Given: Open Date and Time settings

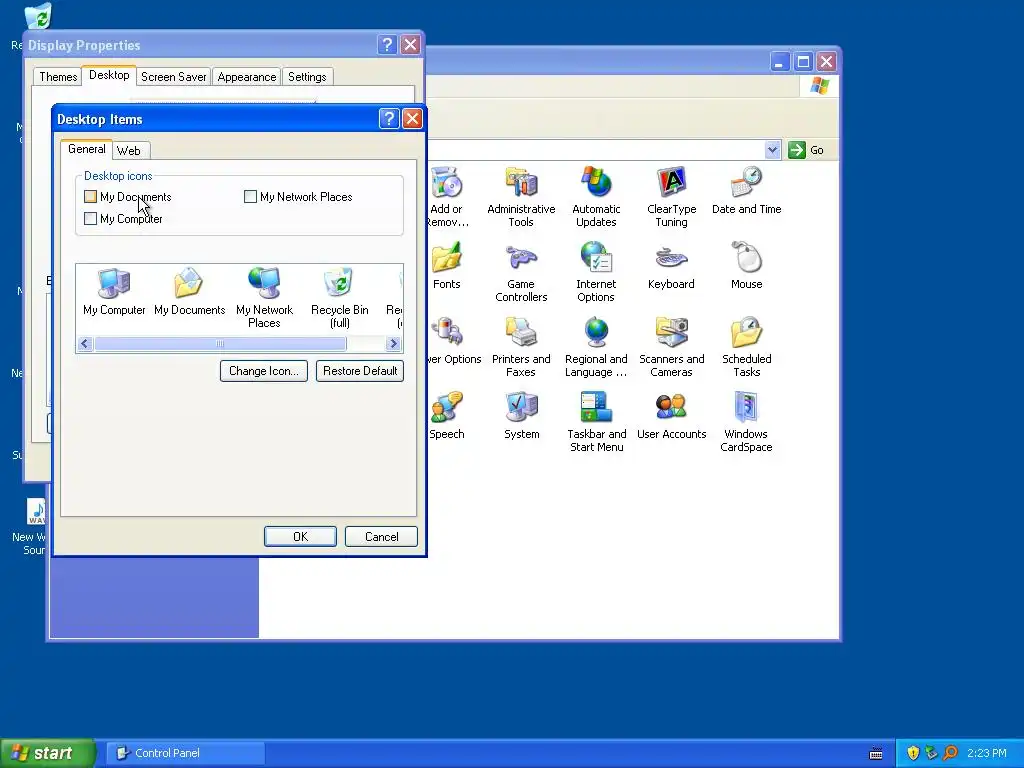Looking at the screenshot, I should pyautogui.click(x=746, y=190).
